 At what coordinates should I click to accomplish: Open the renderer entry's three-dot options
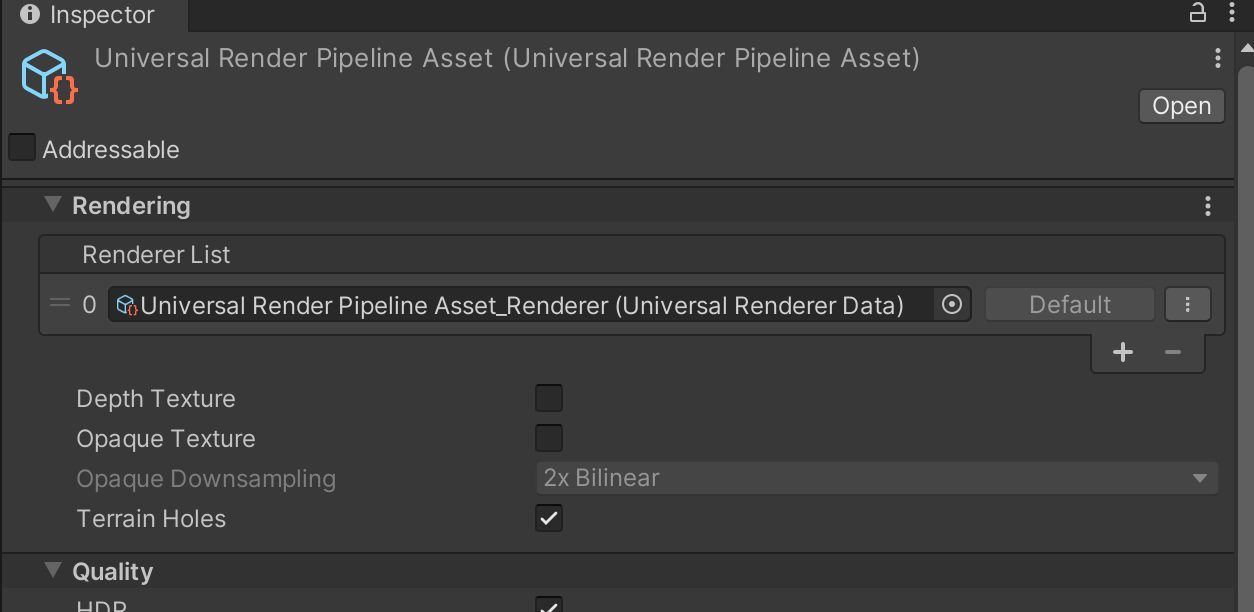pos(1188,305)
